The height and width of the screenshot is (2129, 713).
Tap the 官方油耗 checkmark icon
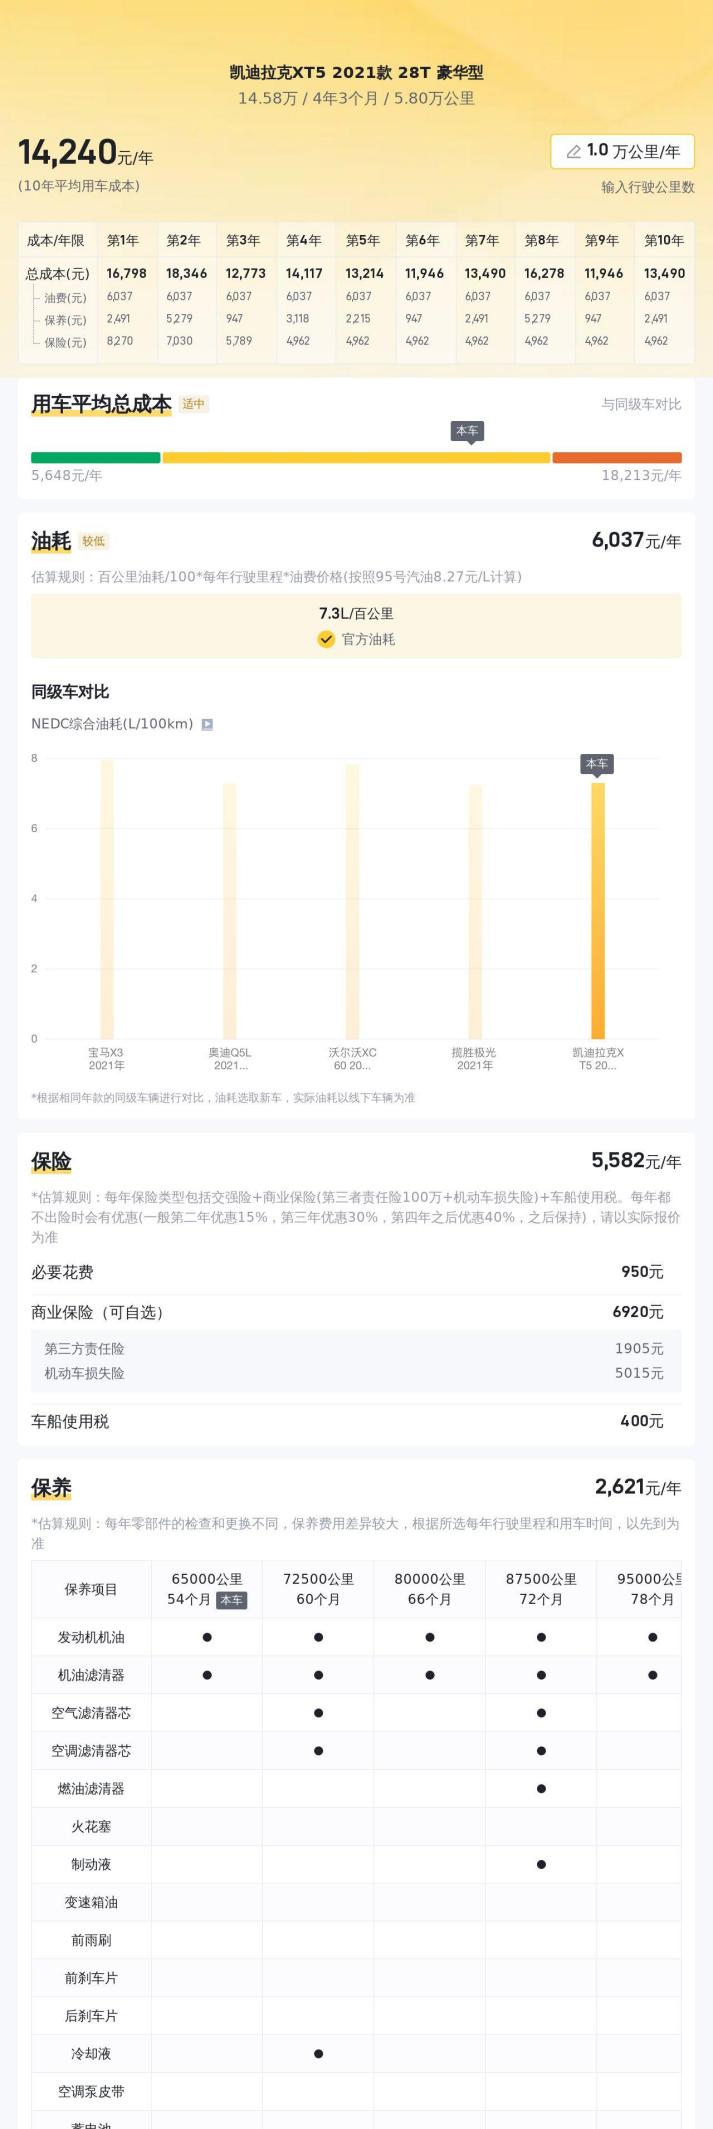coord(326,639)
